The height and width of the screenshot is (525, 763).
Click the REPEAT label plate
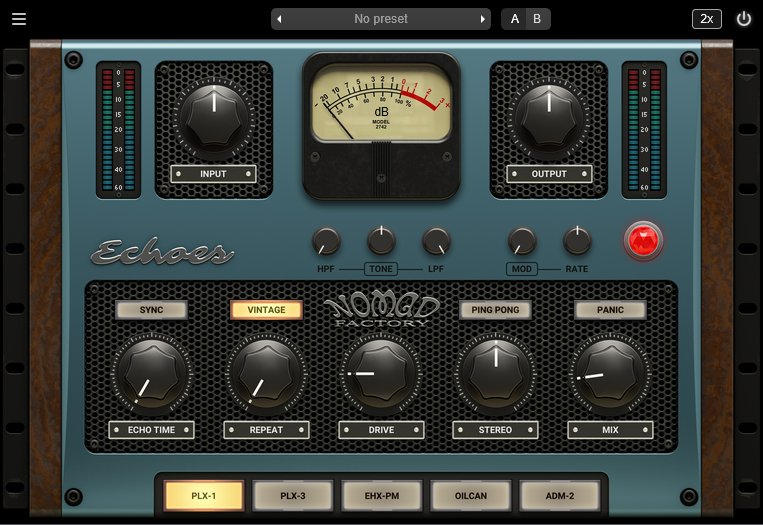click(266, 430)
